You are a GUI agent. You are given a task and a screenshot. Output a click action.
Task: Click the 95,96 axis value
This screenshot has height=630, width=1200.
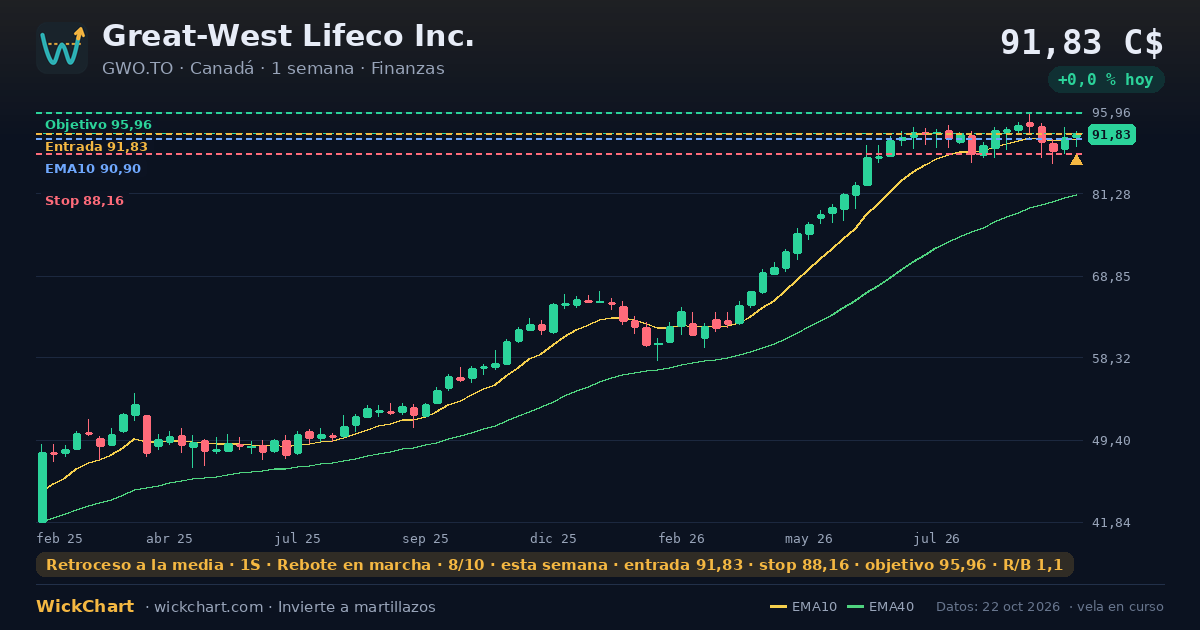point(1111,113)
